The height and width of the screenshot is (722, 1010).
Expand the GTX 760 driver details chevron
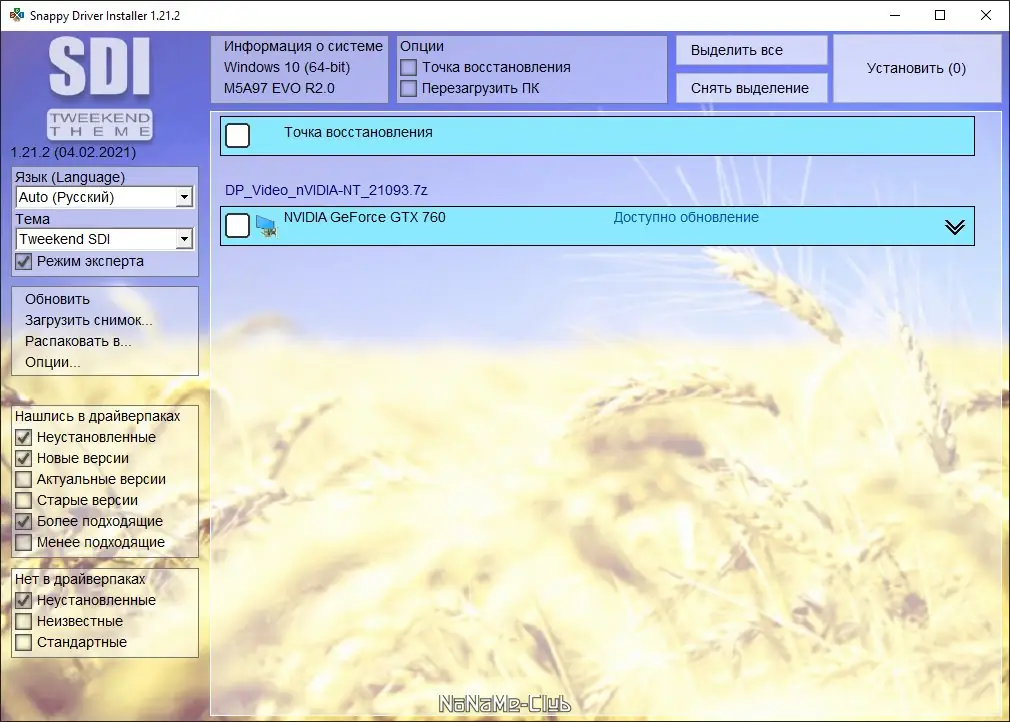click(x=952, y=226)
